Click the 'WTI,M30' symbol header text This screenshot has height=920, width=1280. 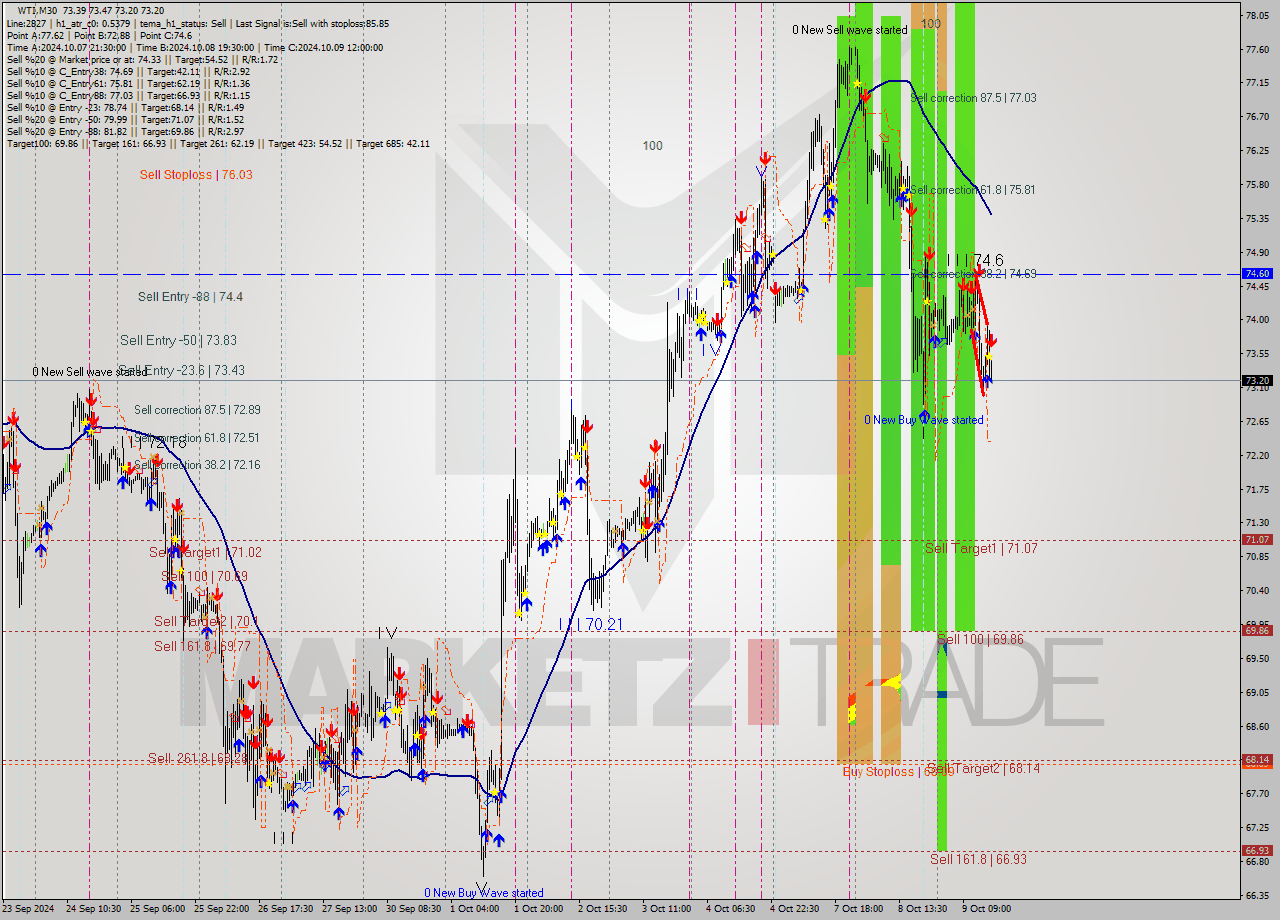39,10
